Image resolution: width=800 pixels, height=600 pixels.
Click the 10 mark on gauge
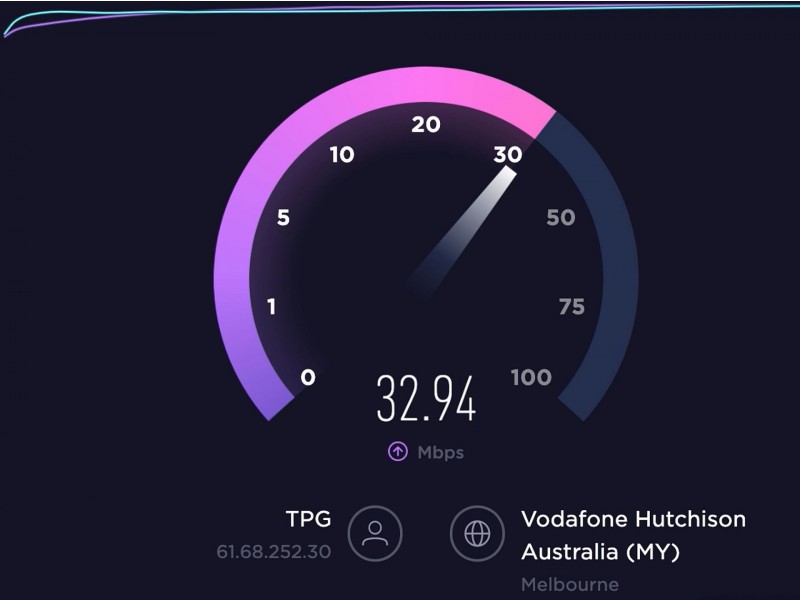click(x=342, y=155)
